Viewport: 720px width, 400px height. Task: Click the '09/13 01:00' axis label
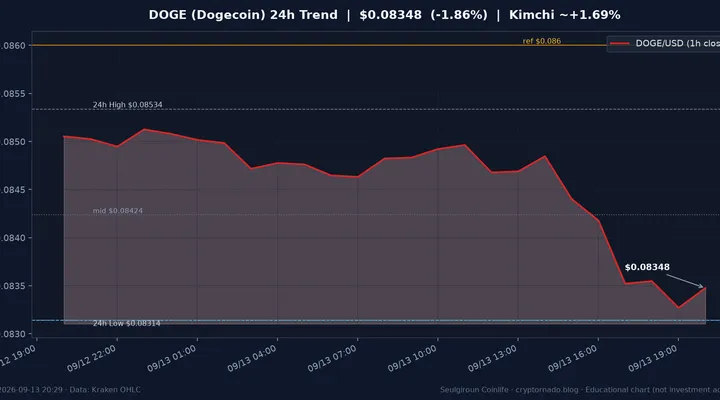pyautogui.click(x=172, y=359)
